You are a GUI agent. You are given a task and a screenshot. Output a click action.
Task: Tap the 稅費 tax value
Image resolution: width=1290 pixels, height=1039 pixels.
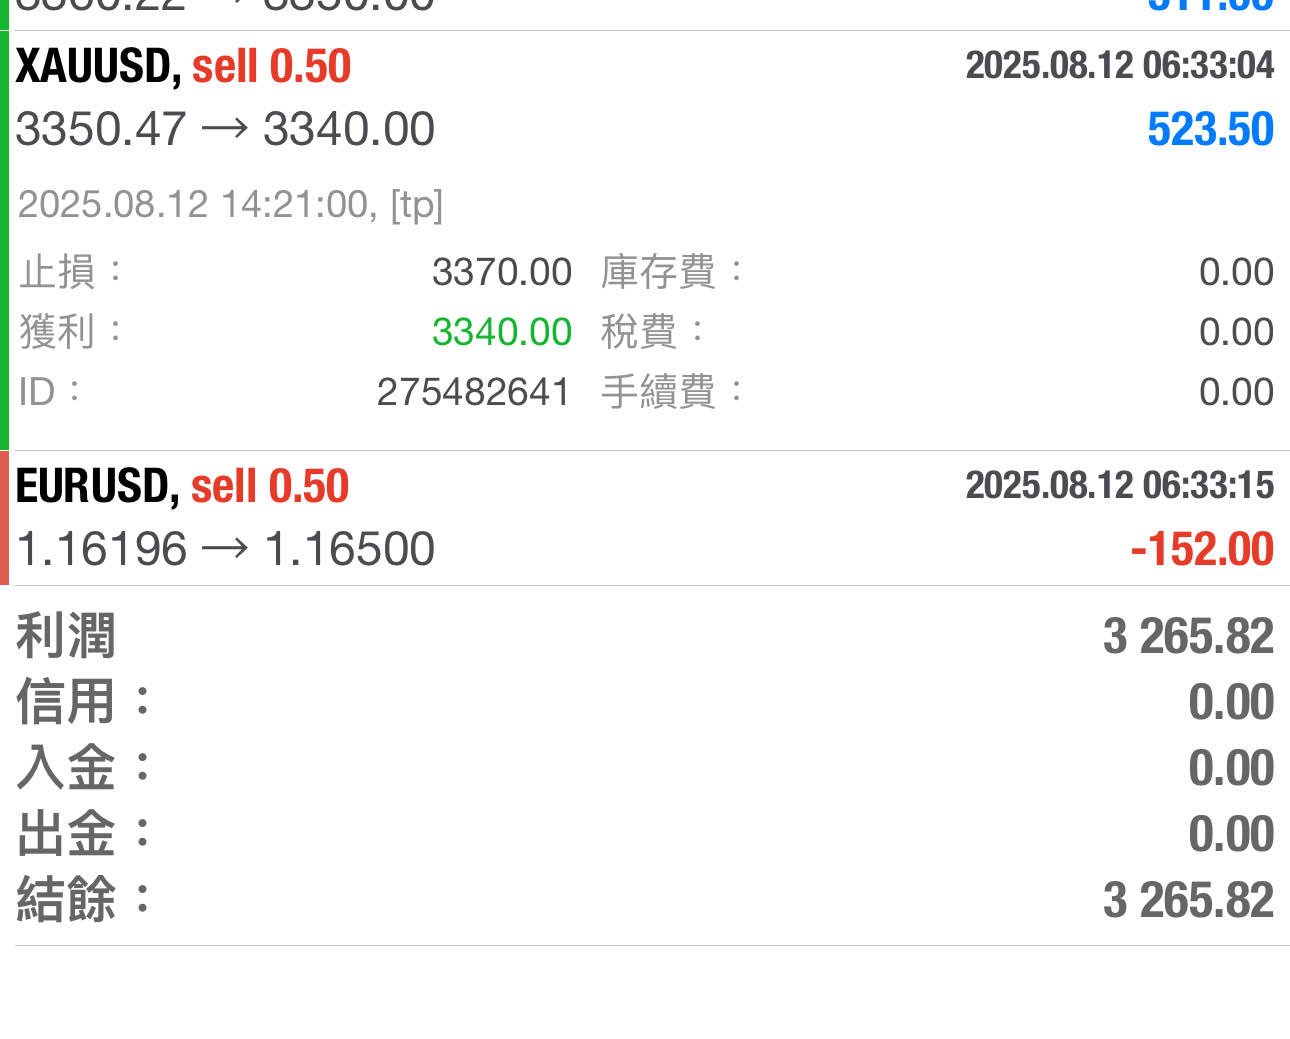[x=1236, y=332]
